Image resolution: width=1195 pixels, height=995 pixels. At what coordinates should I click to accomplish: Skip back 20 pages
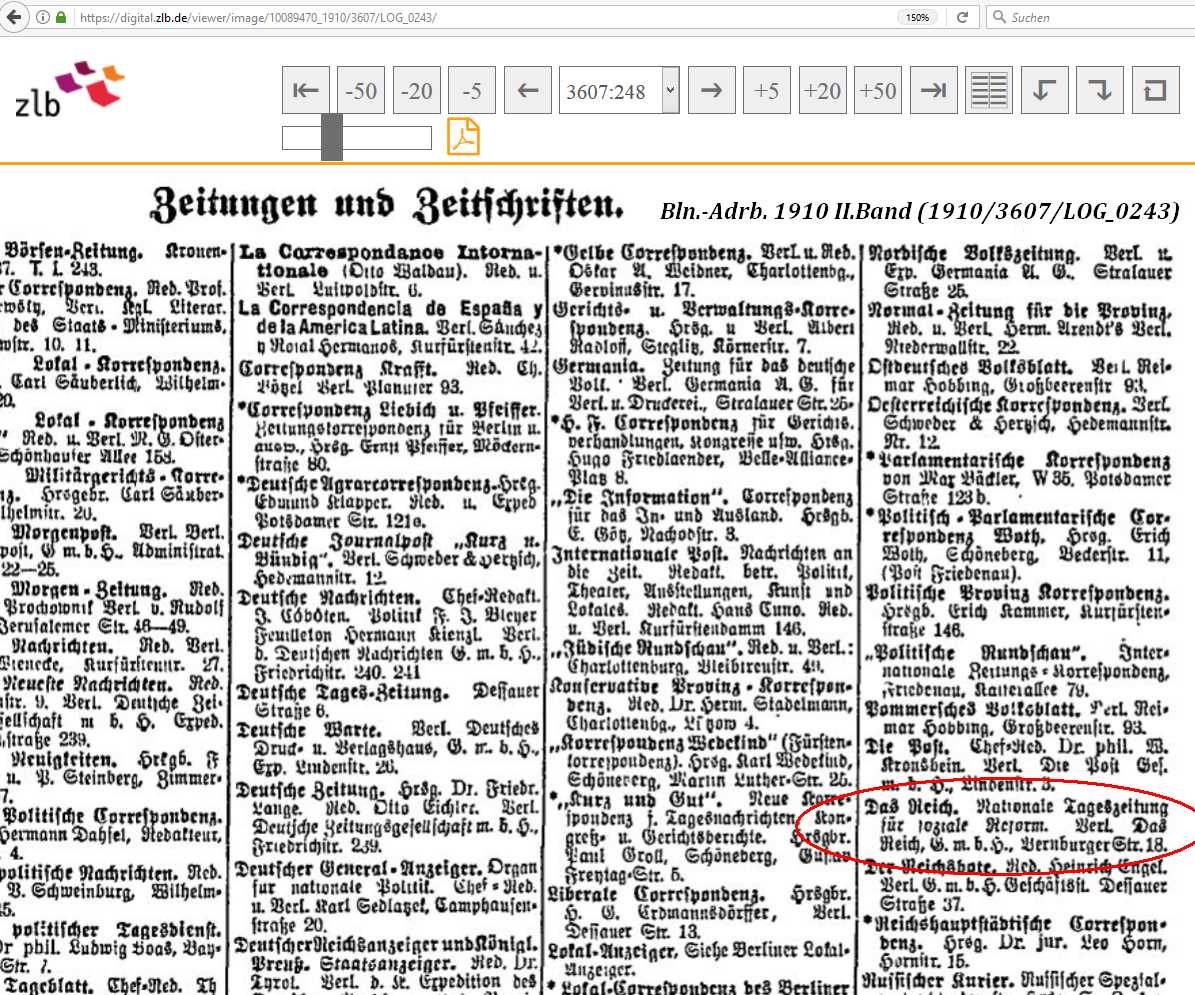416,91
